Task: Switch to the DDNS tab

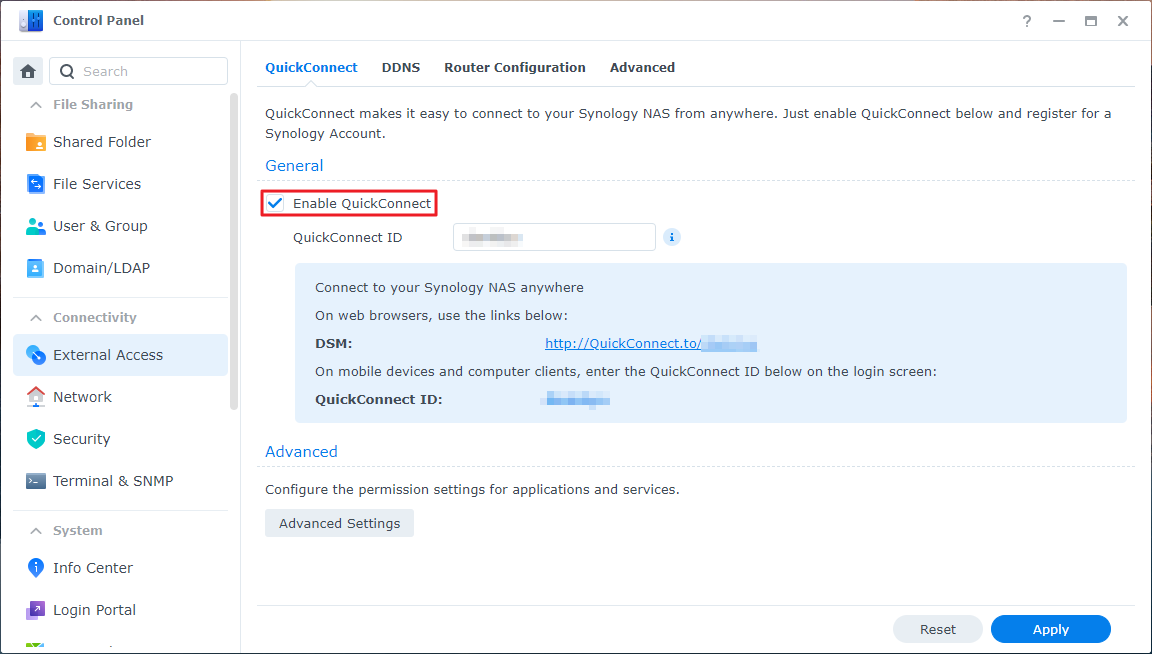Action: (x=400, y=67)
